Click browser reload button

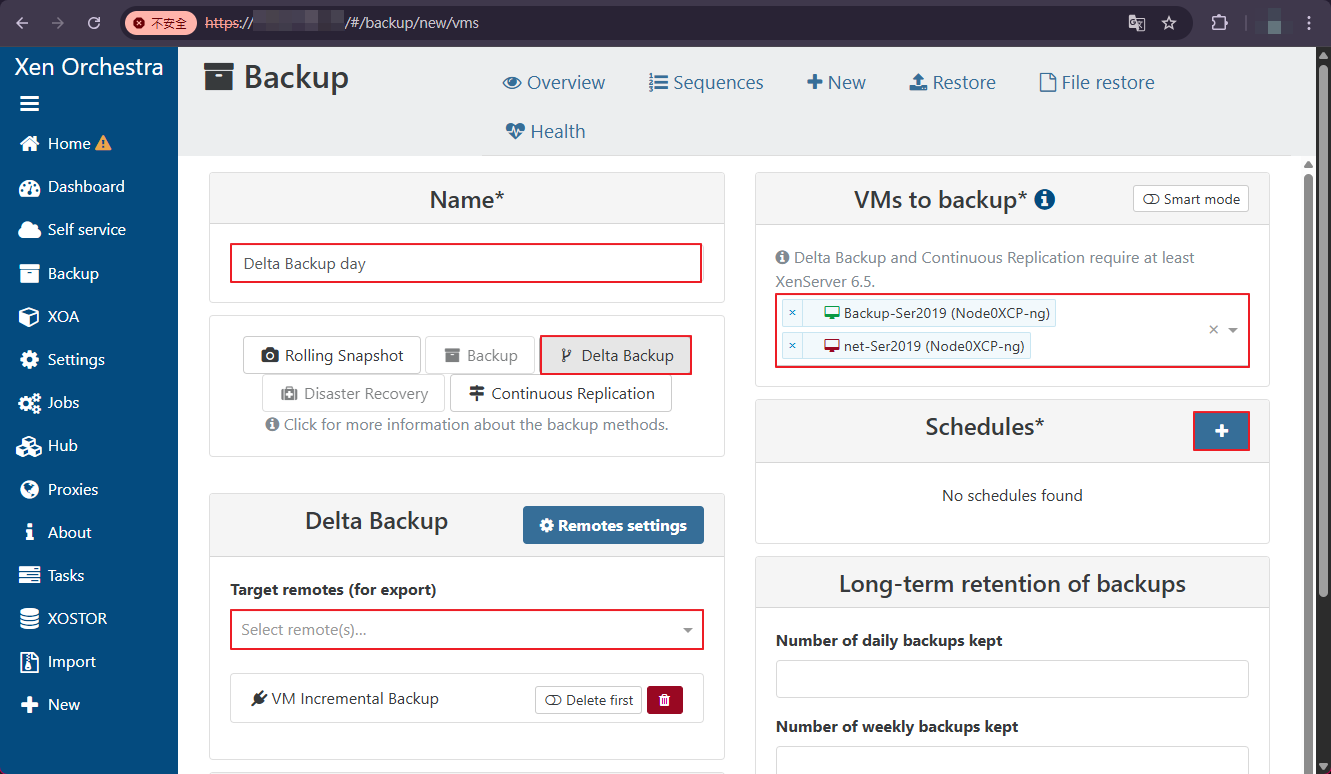click(x=94, y=22)
